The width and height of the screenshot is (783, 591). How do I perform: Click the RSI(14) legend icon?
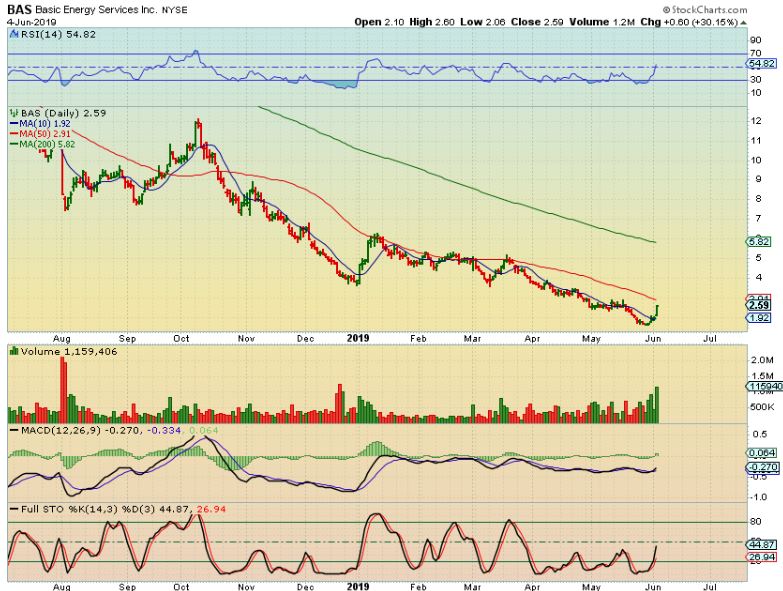coord(13,34)
